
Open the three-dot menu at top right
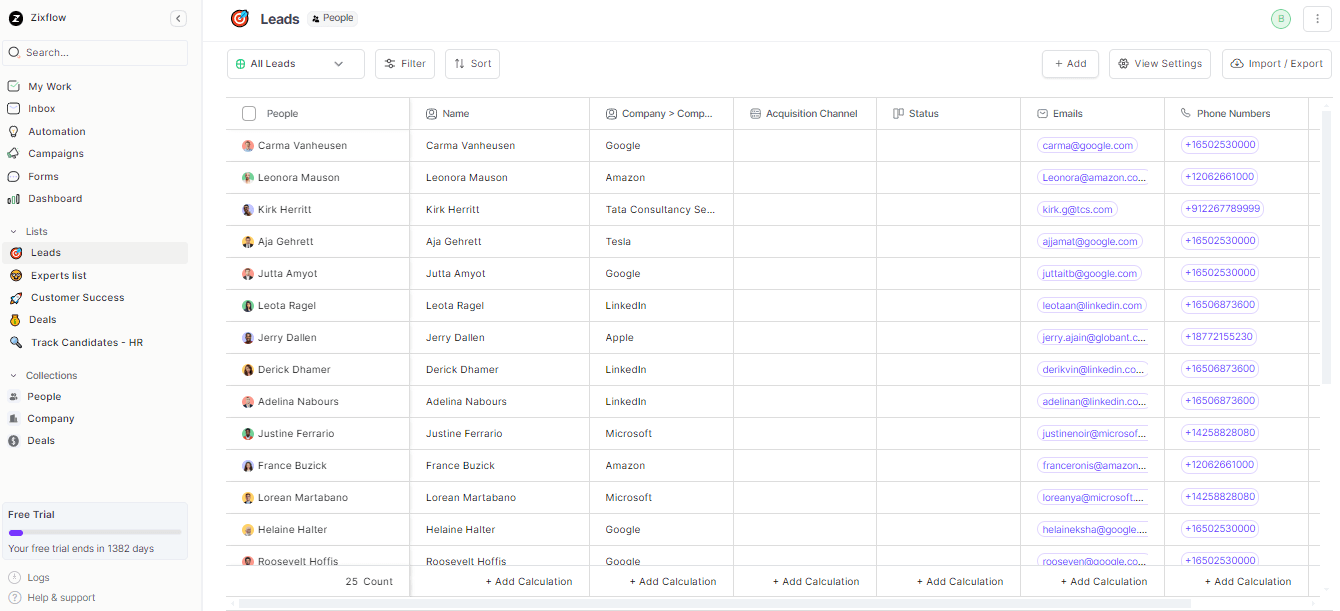pyautogui.click(x=1317, y=18)
